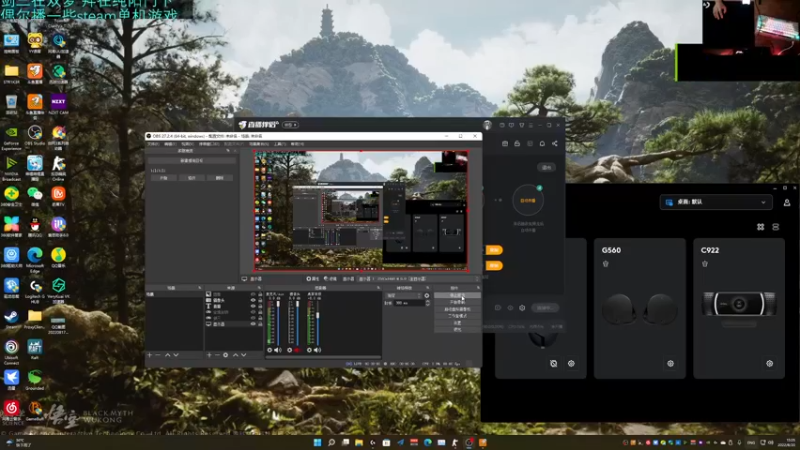Screen dimensions: 800x450
Task: Open C922 webcam settings gear
Action: tap(769, 363)
